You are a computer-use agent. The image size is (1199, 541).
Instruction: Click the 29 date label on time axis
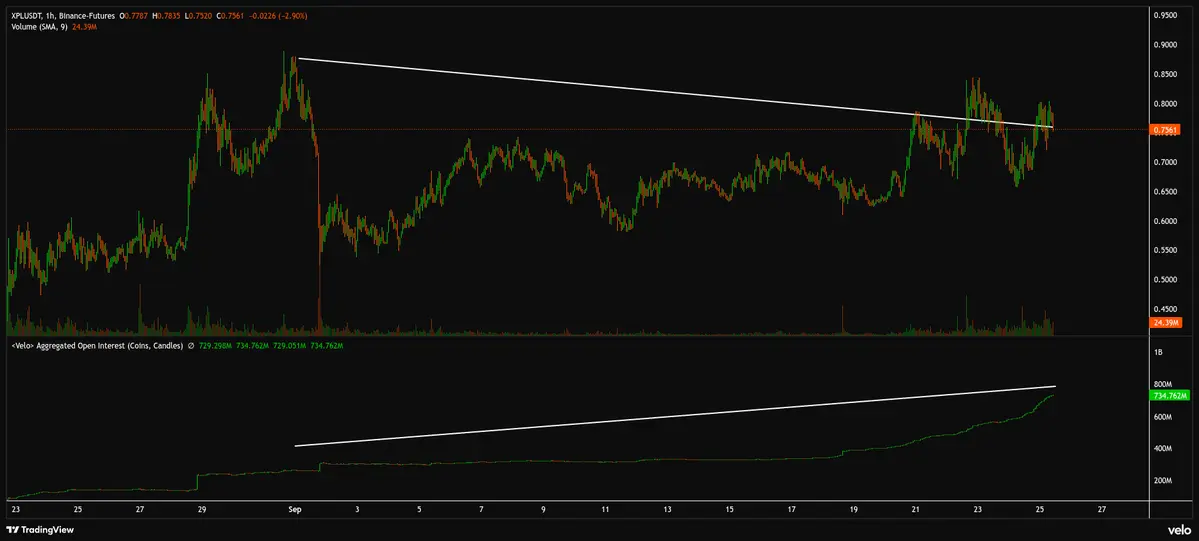coord(201,508)
